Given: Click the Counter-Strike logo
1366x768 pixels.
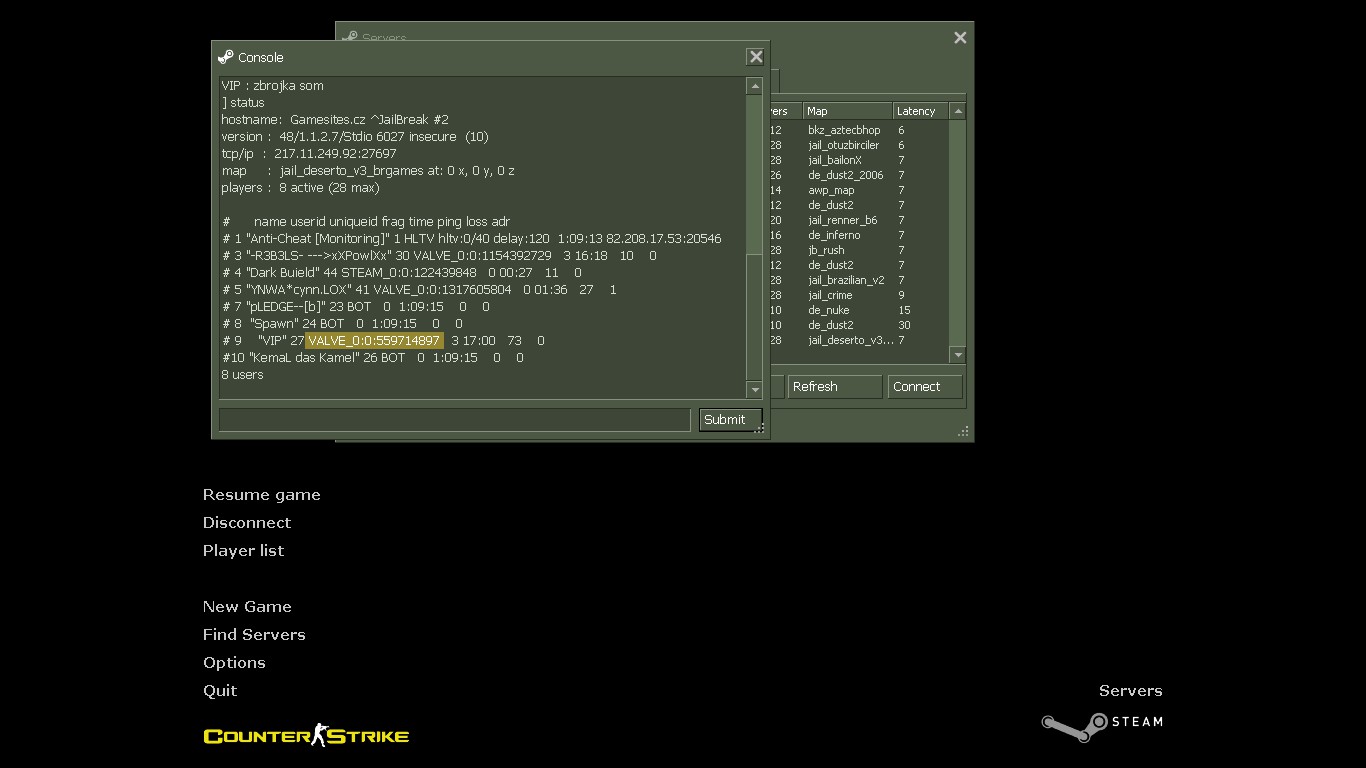Looking at the screenshot, I should pos(306,736).
